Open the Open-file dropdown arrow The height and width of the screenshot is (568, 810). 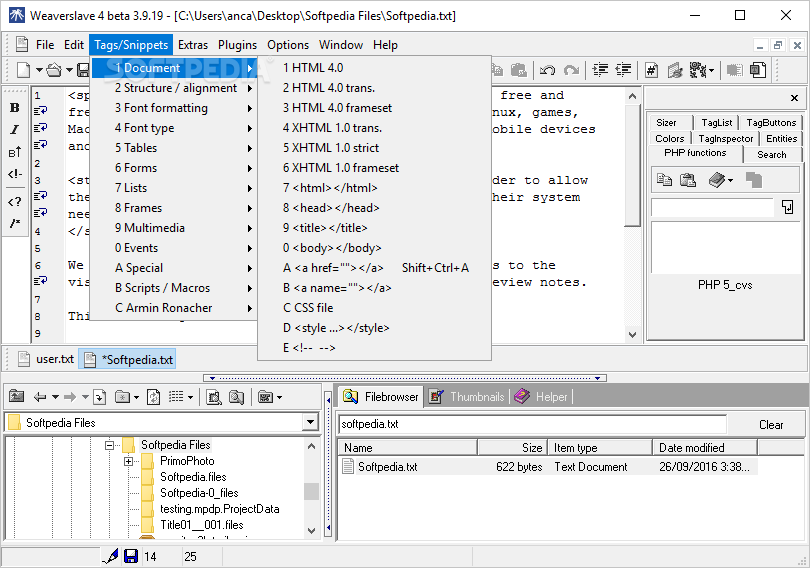69,70
